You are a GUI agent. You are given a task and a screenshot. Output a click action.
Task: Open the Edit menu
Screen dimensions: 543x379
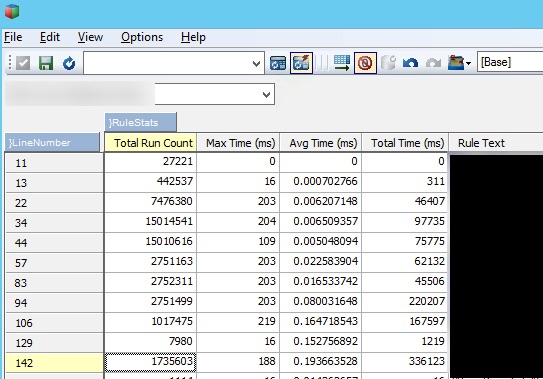click(x=50, y=37)
